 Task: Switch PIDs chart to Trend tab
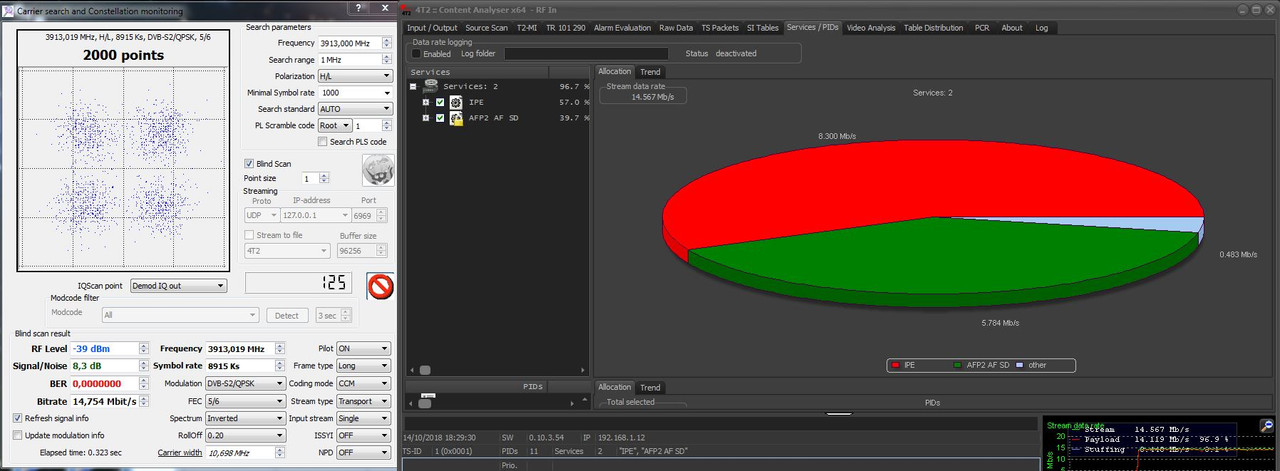[650, 387]
